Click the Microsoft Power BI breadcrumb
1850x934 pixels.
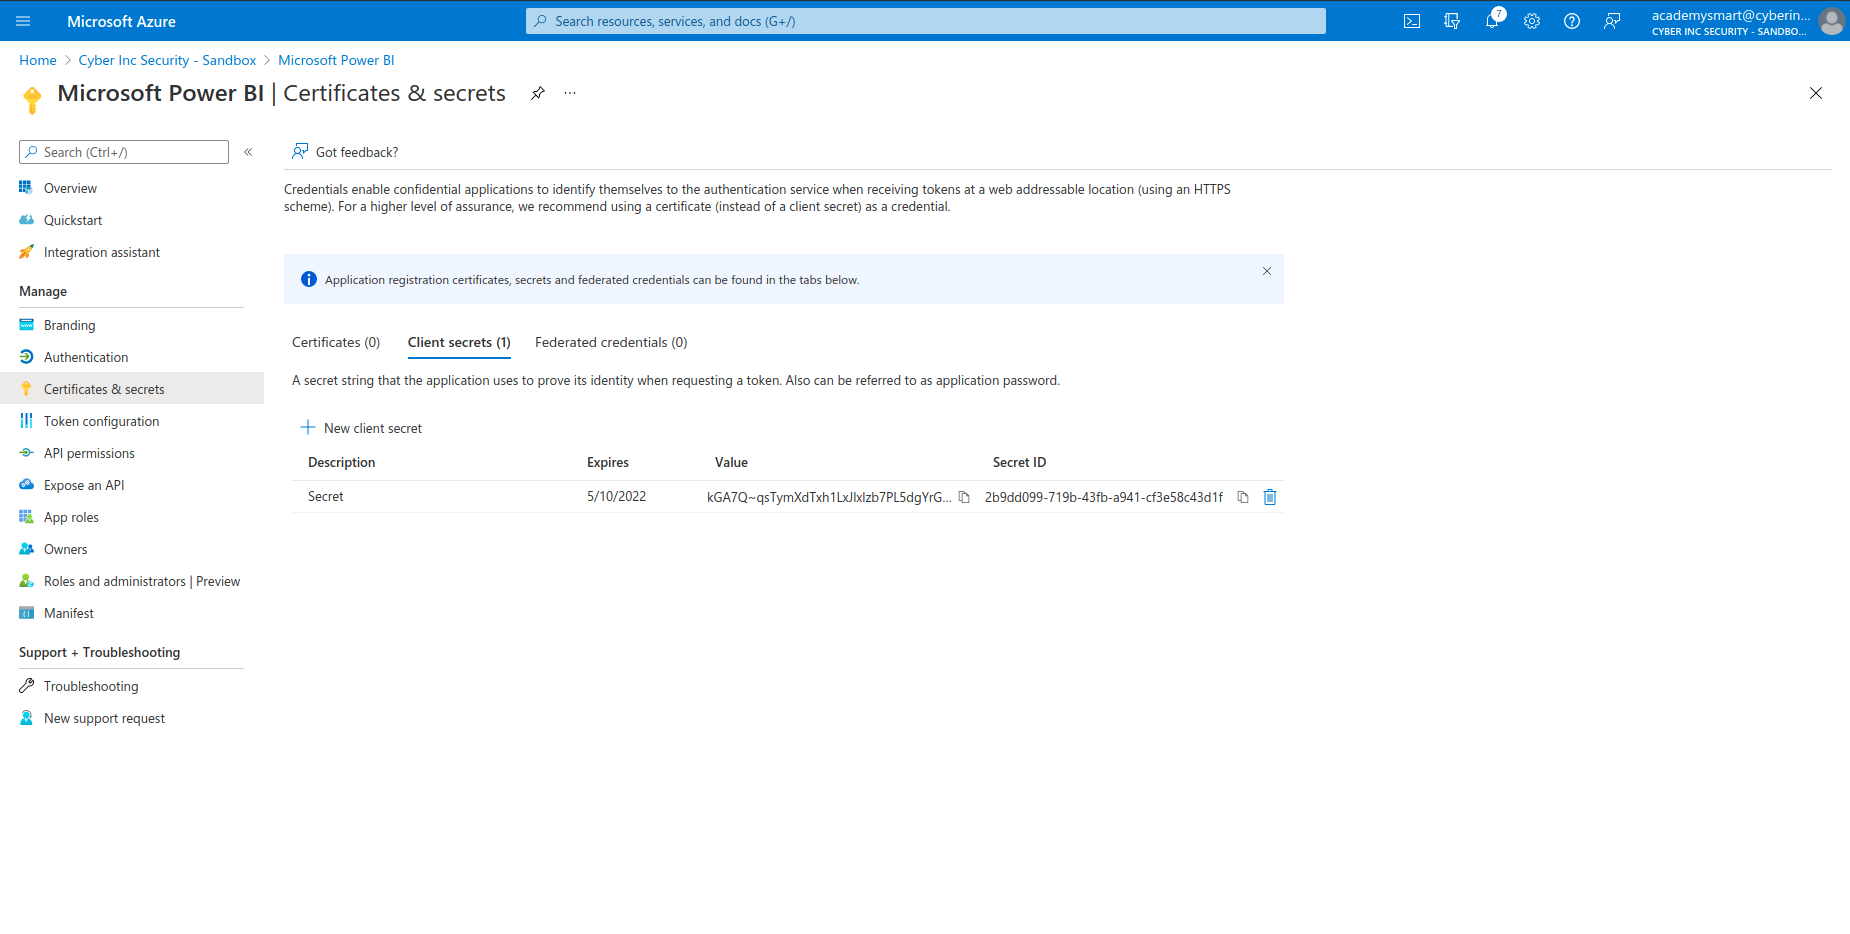pos(336,60)
